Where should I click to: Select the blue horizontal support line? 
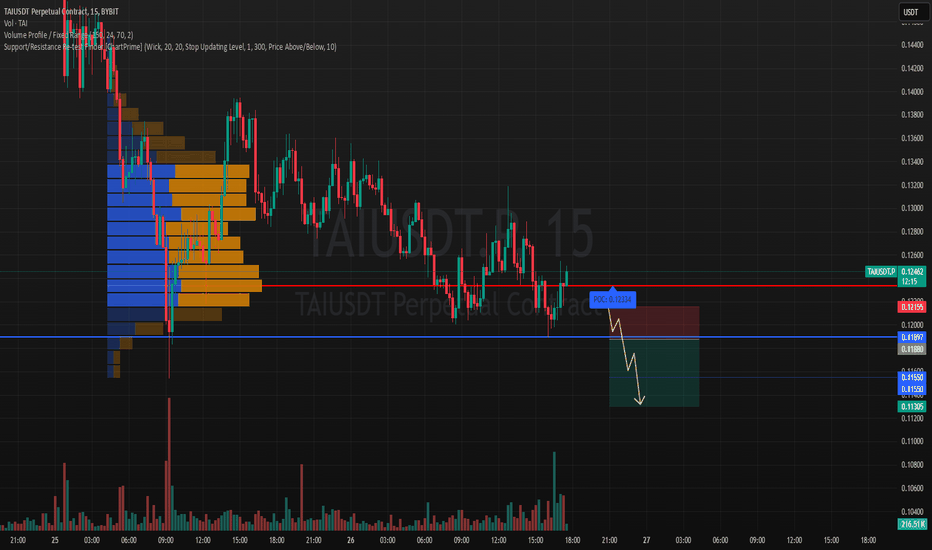coord(449,337)
